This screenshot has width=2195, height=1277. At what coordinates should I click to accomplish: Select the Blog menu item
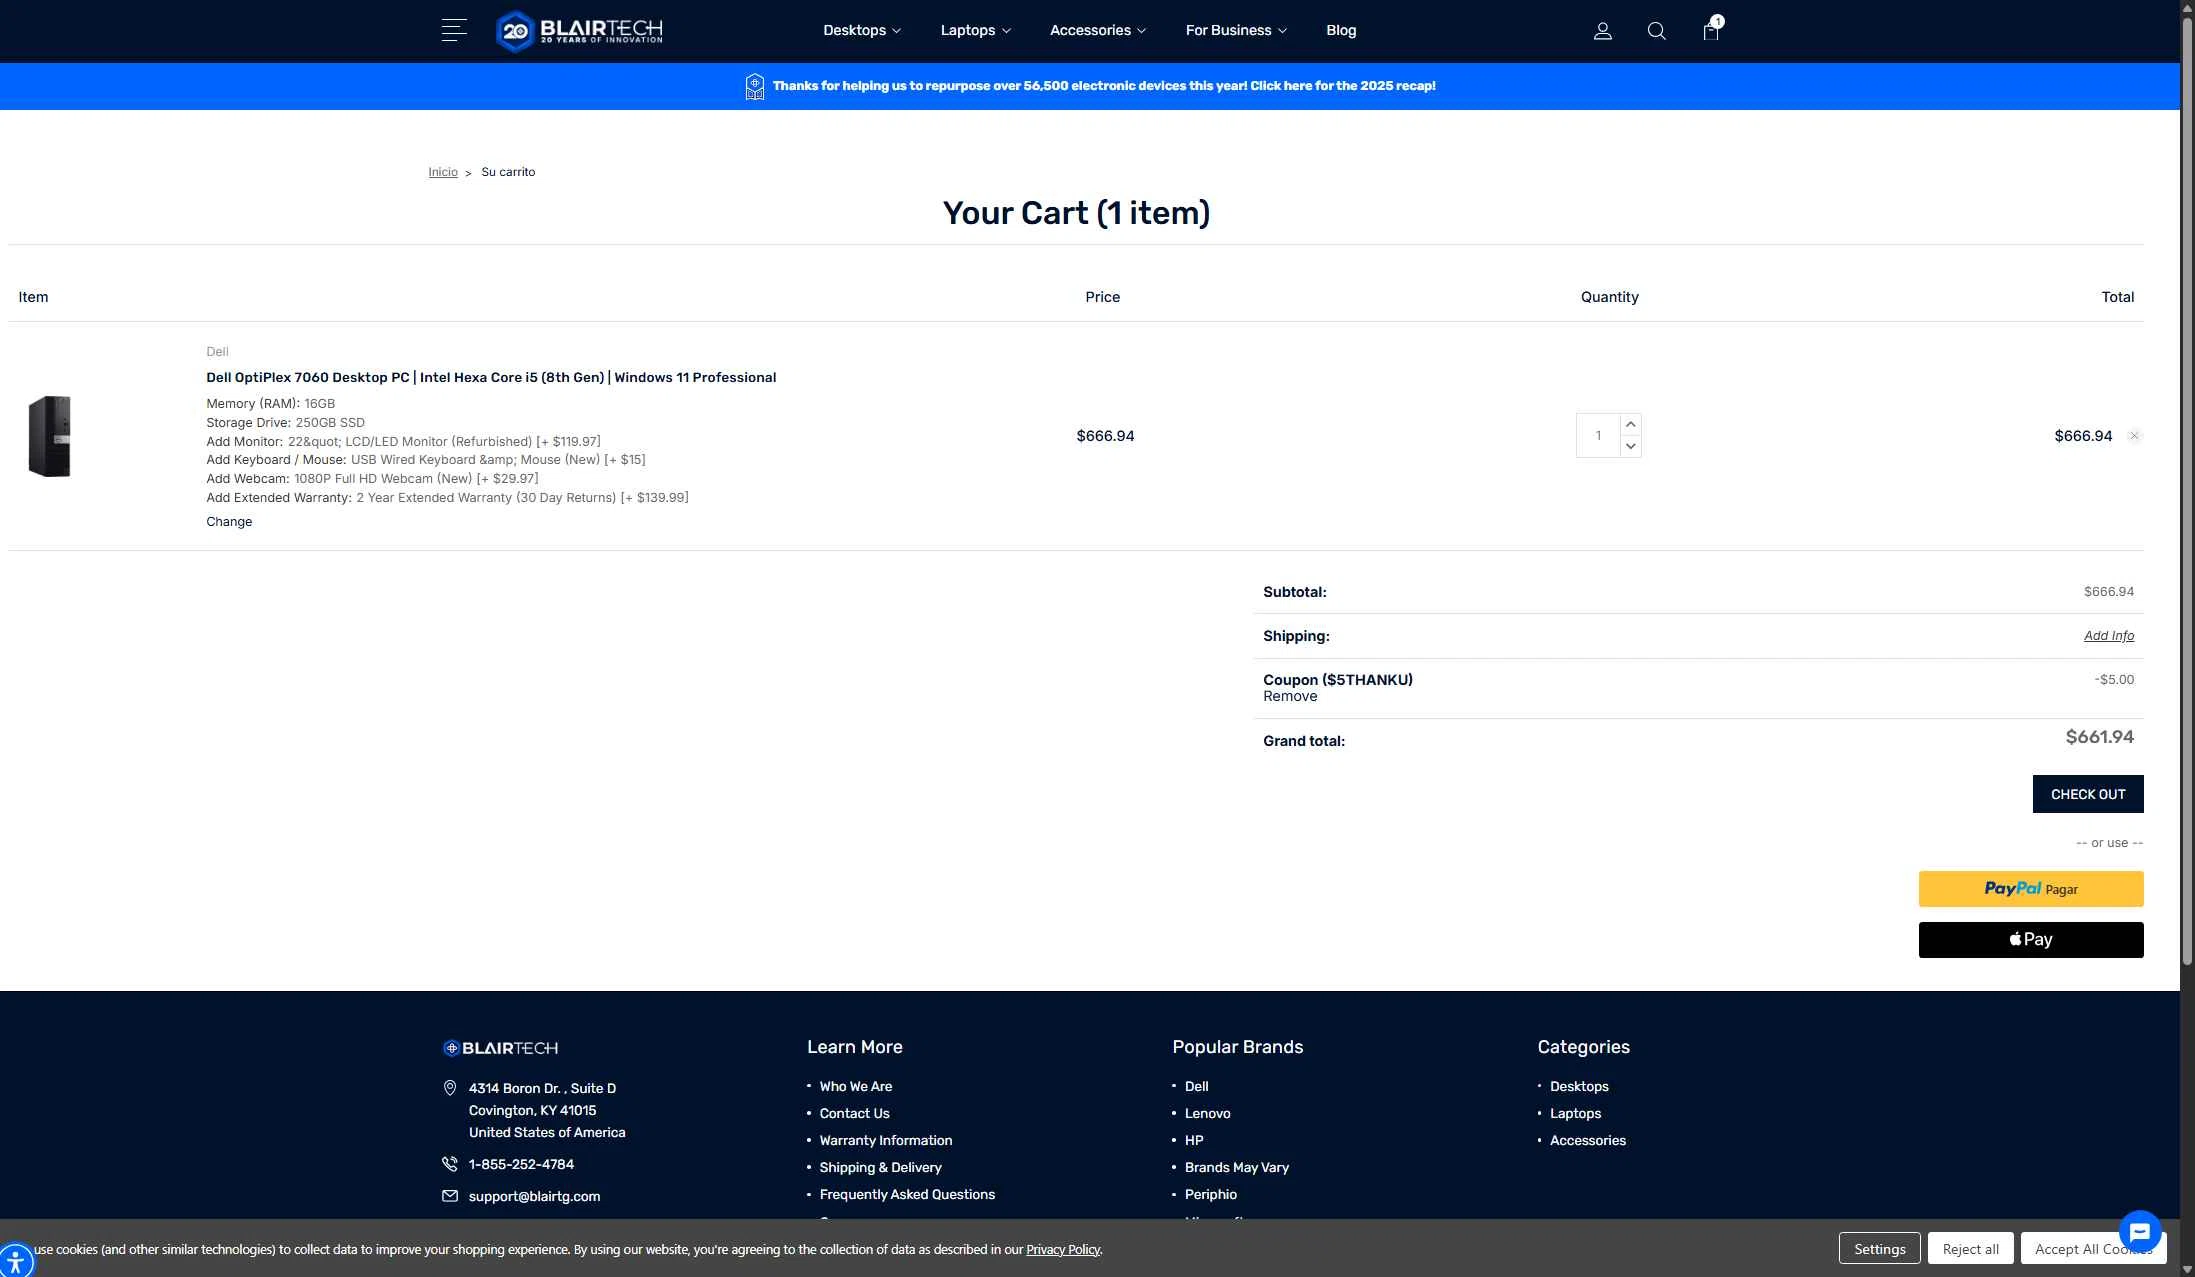(1341, 30)
